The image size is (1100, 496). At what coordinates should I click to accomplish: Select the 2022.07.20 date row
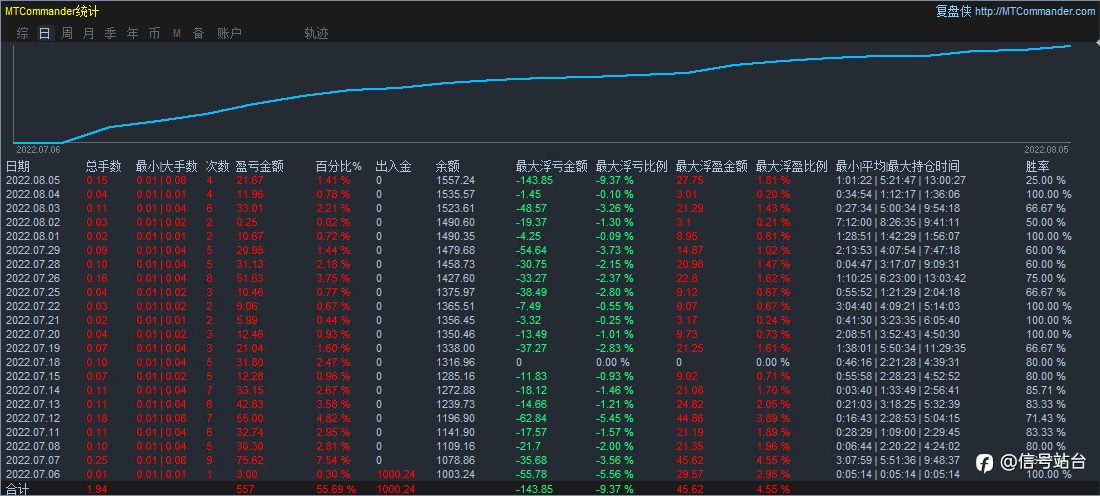tap(550, 334)
